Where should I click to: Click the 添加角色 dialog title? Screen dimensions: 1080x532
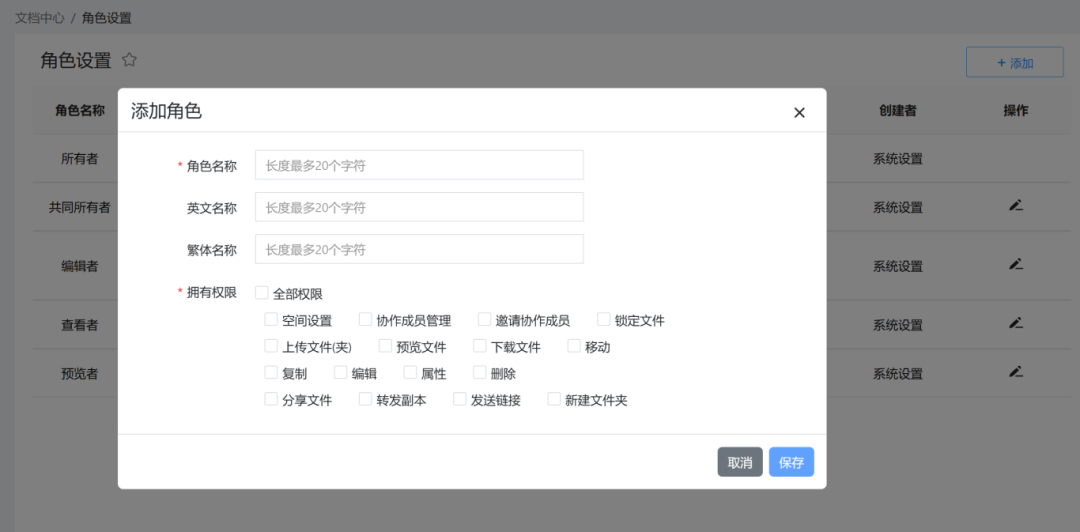[x=166, y=111]
